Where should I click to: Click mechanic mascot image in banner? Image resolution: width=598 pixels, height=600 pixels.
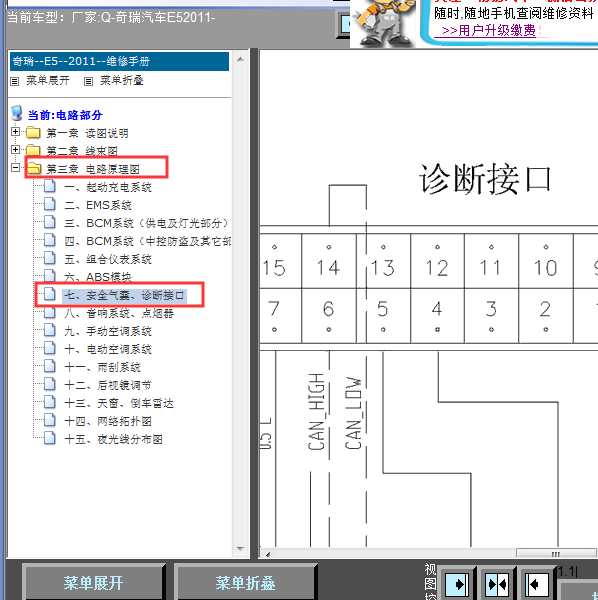click(x=384, y=23)
